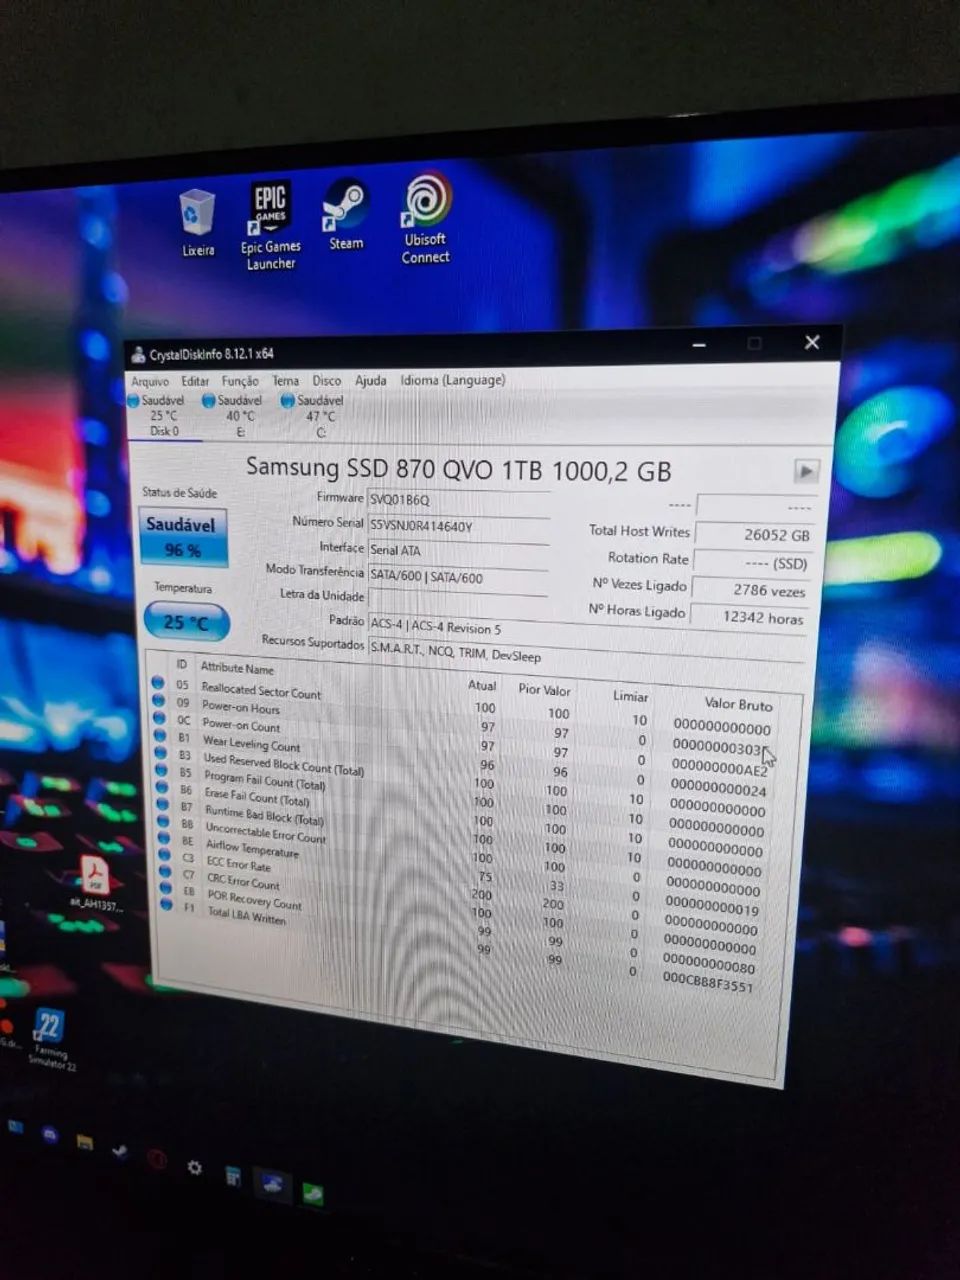Click the Pior Valor column header
The image size is (960, 1280).
coord(545,689)
